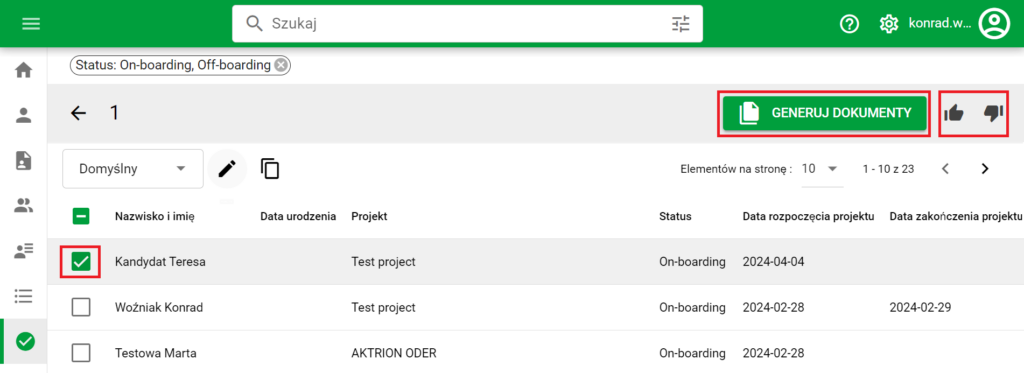Go to Home in sidebar
This screenshot has width=1024, height=373.
coord(24,70)
